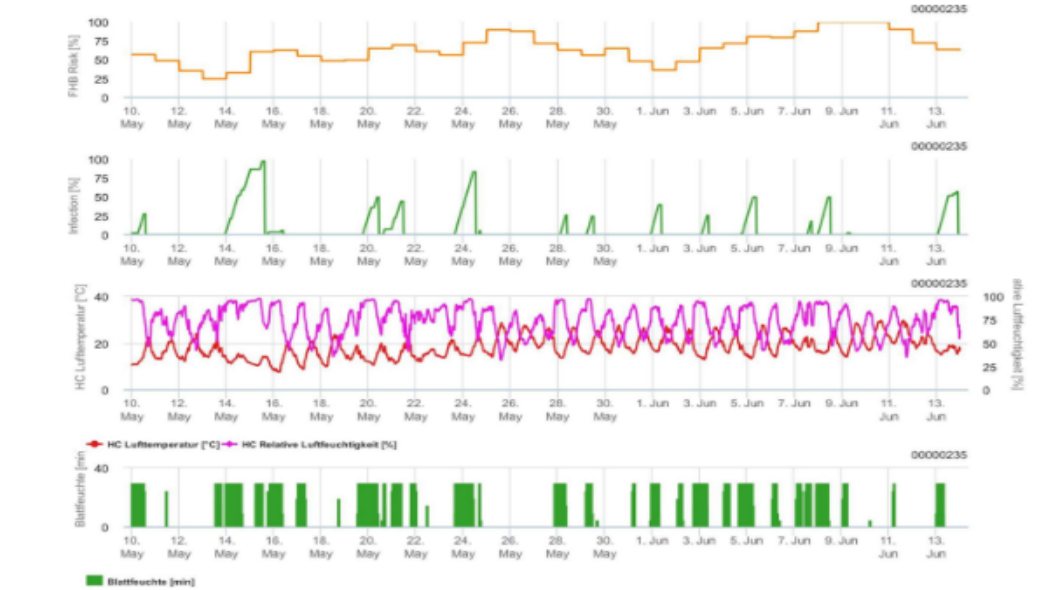Select the FHB Risk 100% plateau near 9. Jun
The image size is (1042, 590).
pyautogui.click(x=864, y=23)
